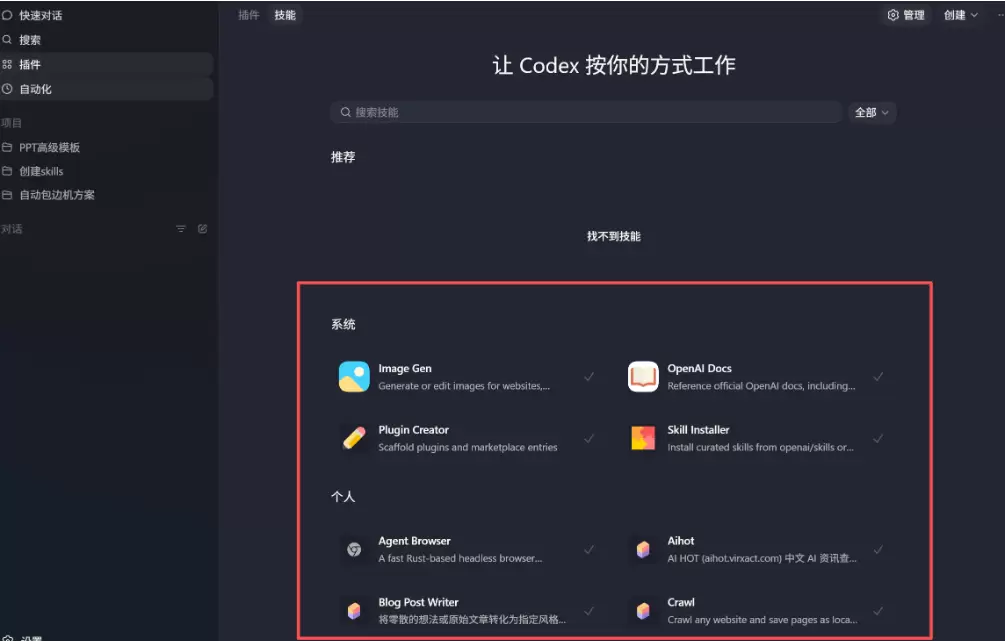
Task: Open the 全部 filter dropdown
Action: point(872,112)
